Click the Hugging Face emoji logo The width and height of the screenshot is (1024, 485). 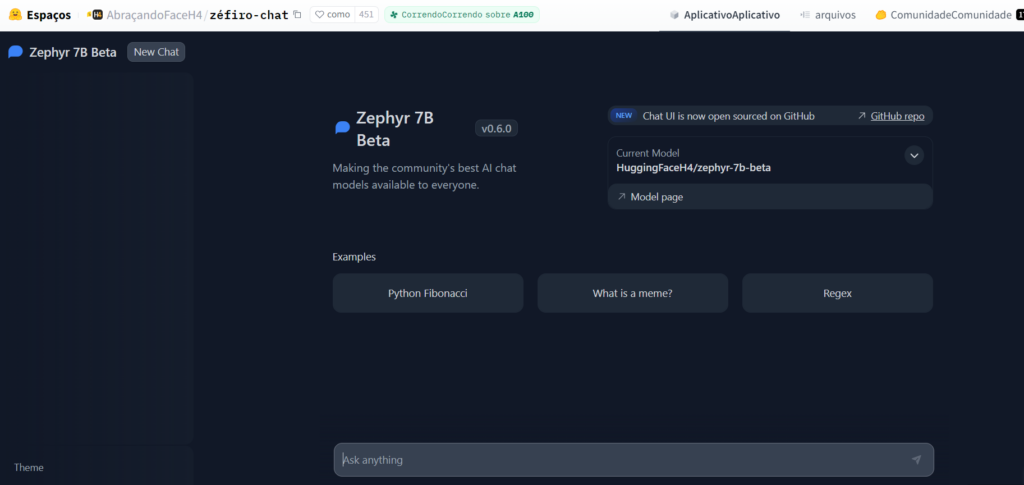[14, 14]
